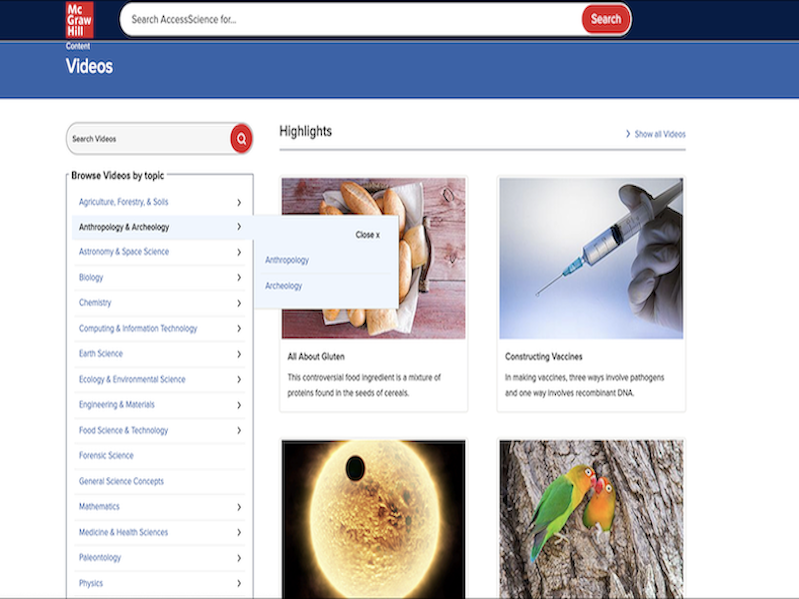Expand the Biology topic arrow
This screenshot has height=599, width=799.
click(239, 278)
